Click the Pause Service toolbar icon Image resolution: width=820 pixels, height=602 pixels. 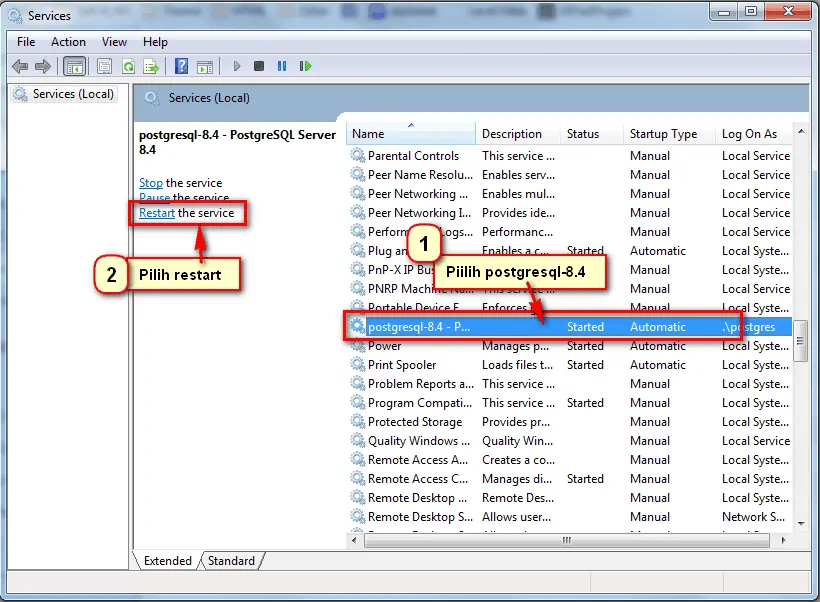tap(282, 66)
